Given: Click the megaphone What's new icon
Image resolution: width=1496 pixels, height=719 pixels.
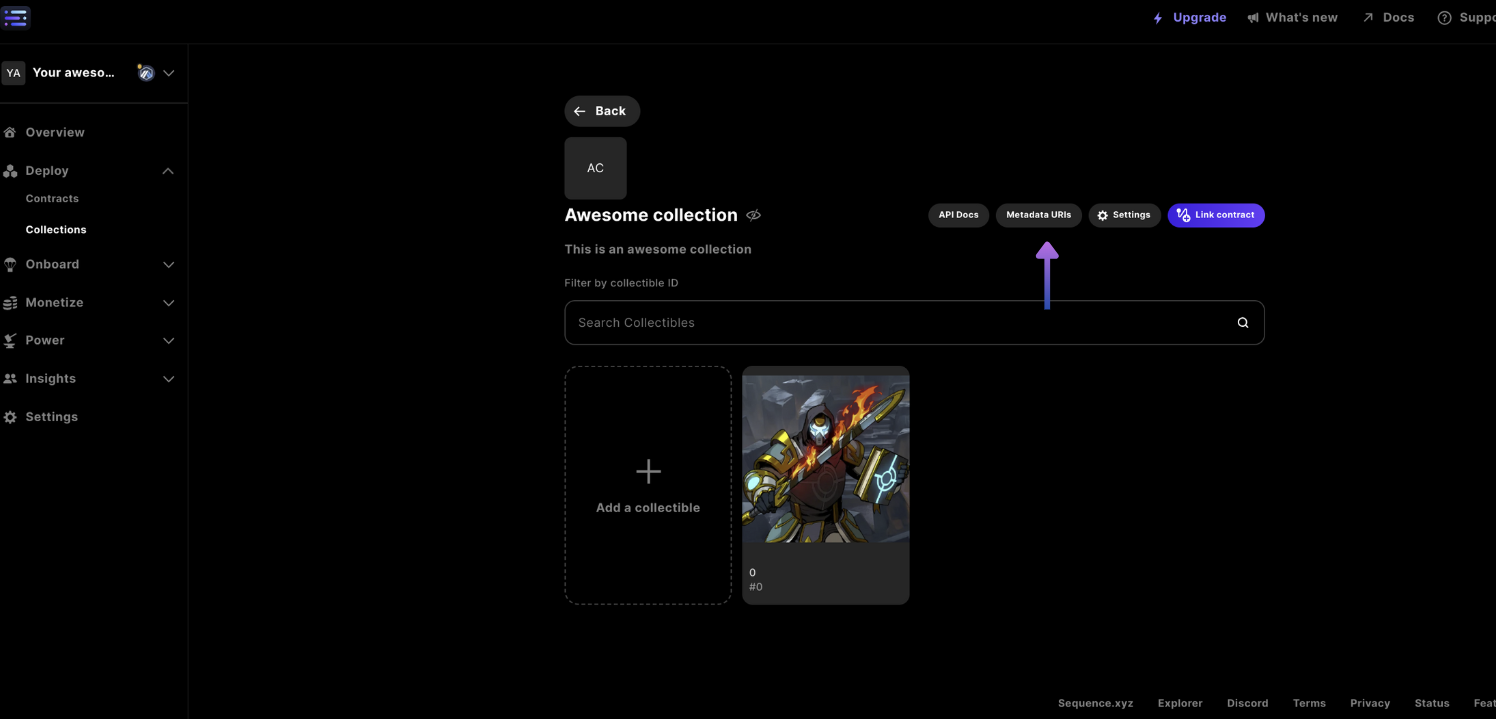Looking at the screenshot, I should pyautogui.click(x=1252, y=18).
